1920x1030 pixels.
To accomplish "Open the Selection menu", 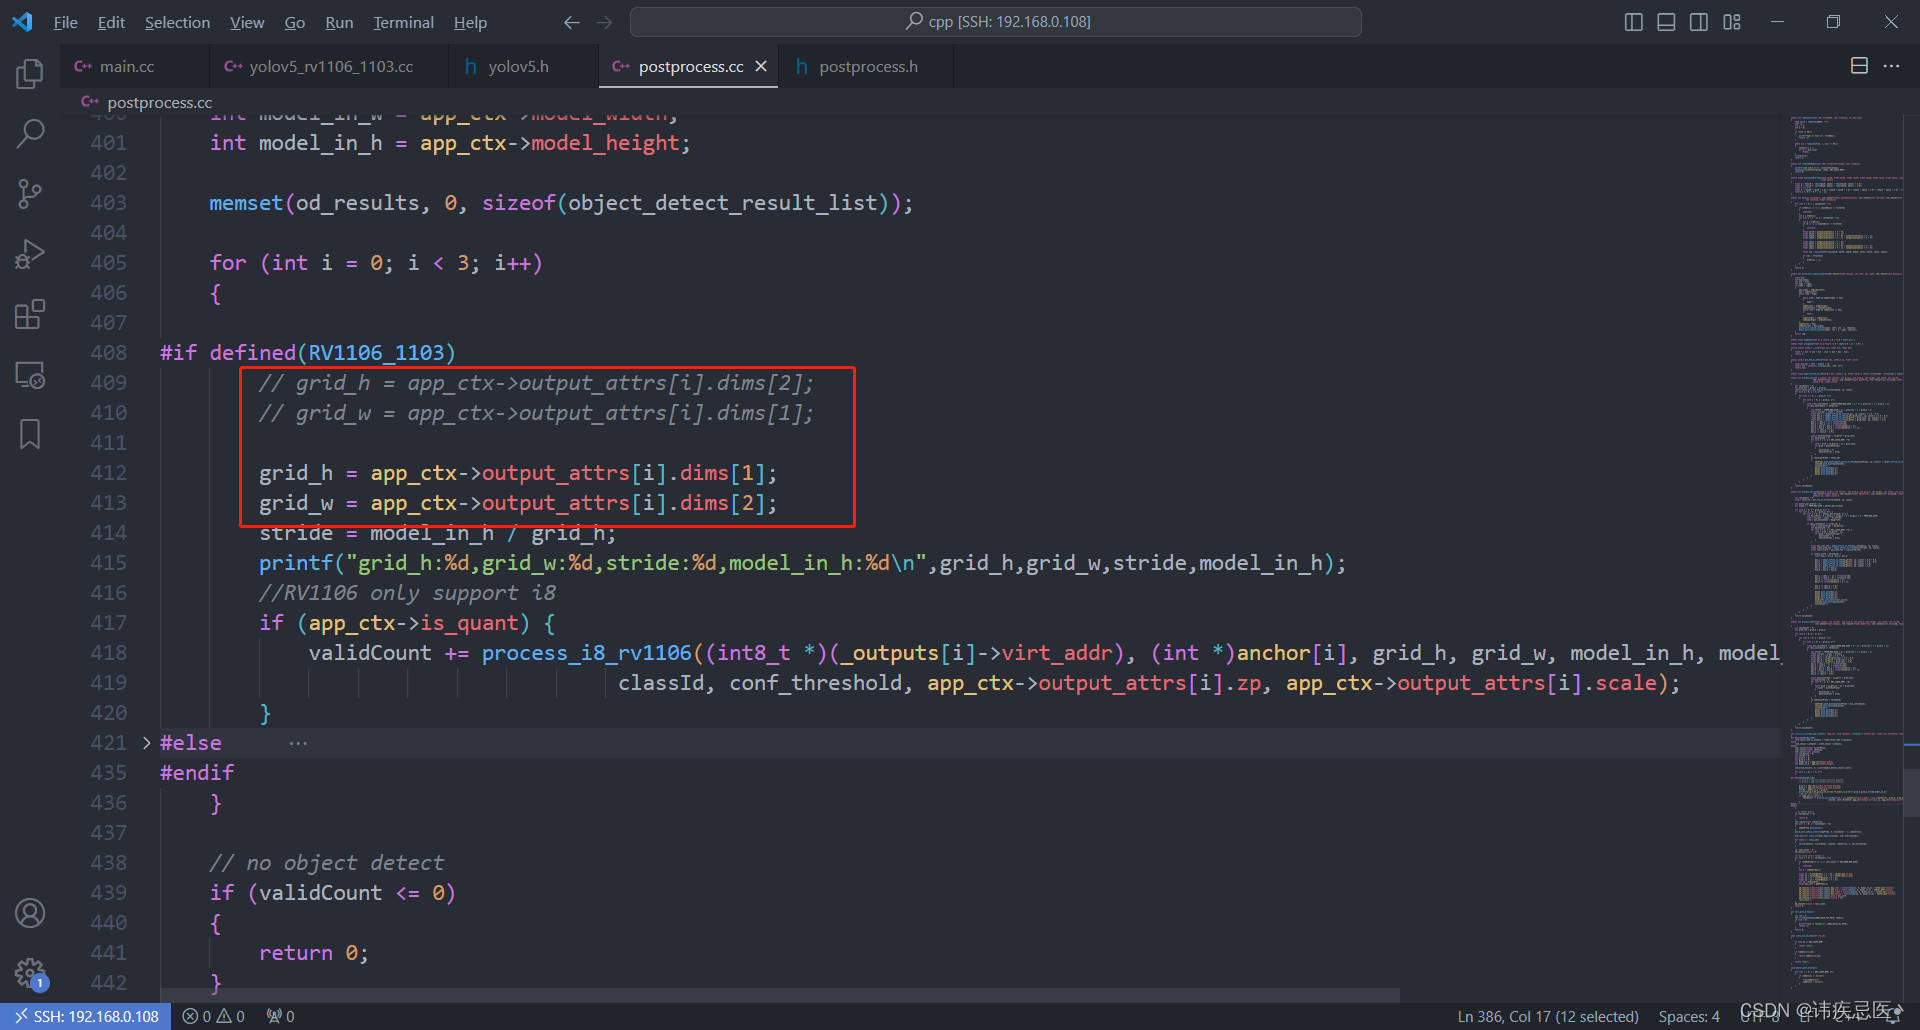I will tap(177, 22).
